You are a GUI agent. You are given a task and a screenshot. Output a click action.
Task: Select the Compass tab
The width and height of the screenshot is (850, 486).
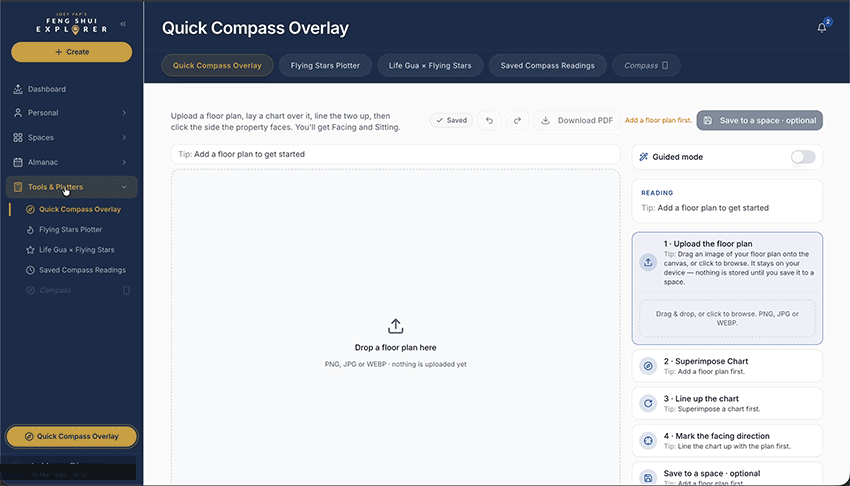coord(646,66)
